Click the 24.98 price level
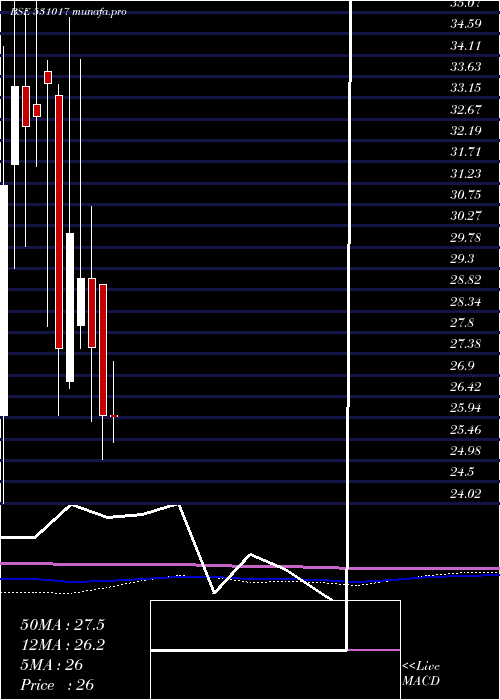 pyautogui.click(x=466, y=450)
